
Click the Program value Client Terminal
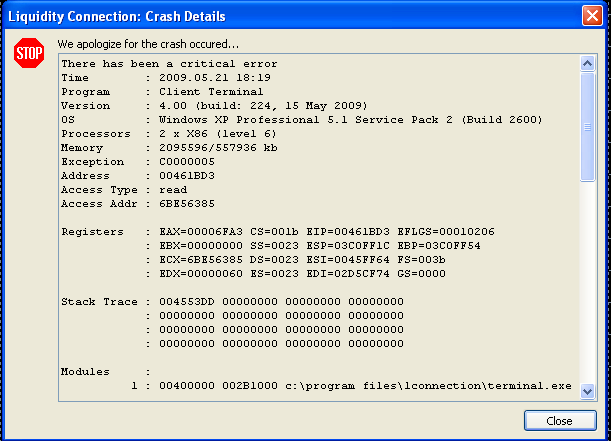(211, 92)
